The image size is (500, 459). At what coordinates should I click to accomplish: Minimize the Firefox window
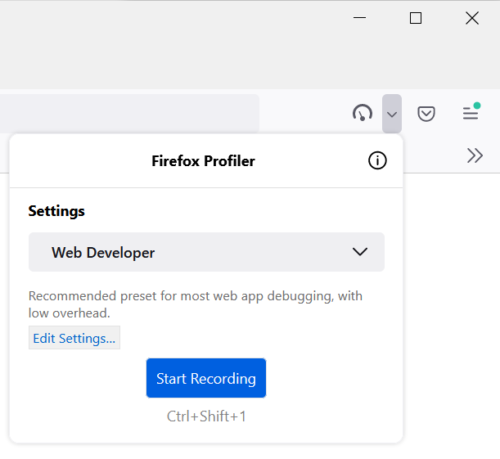point(360,18)
